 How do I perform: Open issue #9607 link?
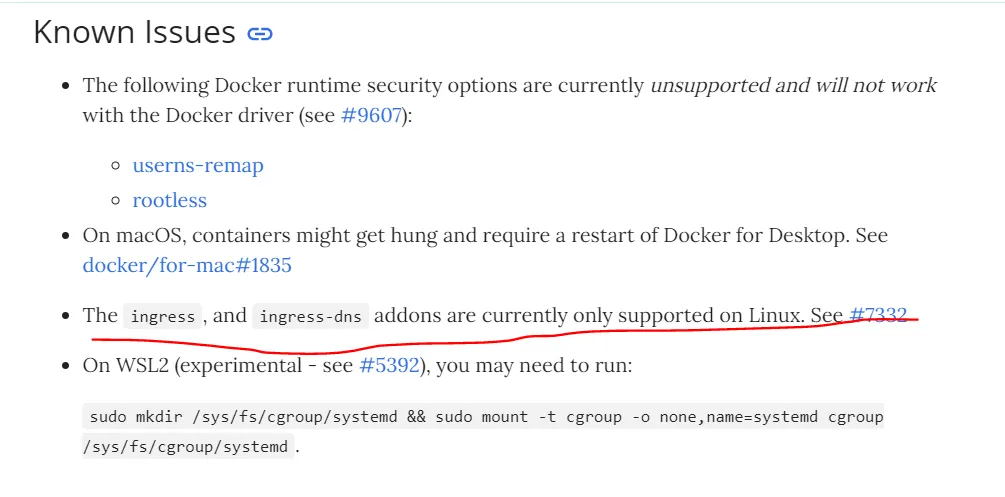tap(372, 115)
